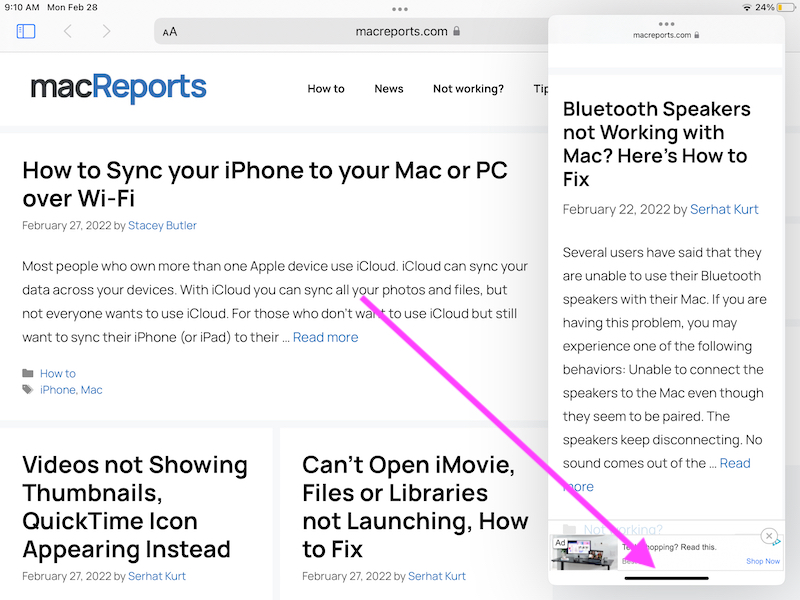Open author Stacey Butler's page
The image size is (800, 600).
(x=162, y=226)
